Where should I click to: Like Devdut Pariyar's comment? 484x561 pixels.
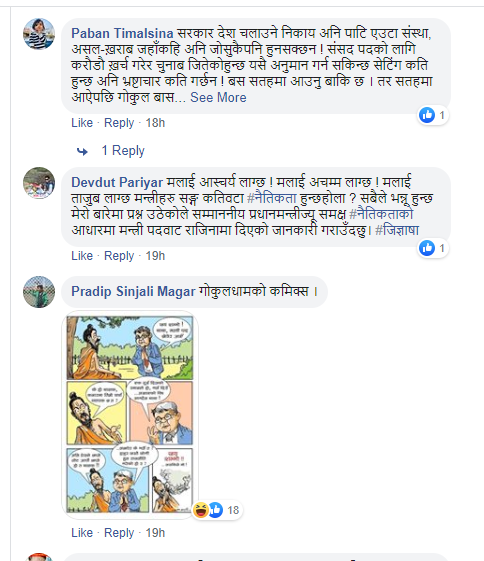coord(82,256)
